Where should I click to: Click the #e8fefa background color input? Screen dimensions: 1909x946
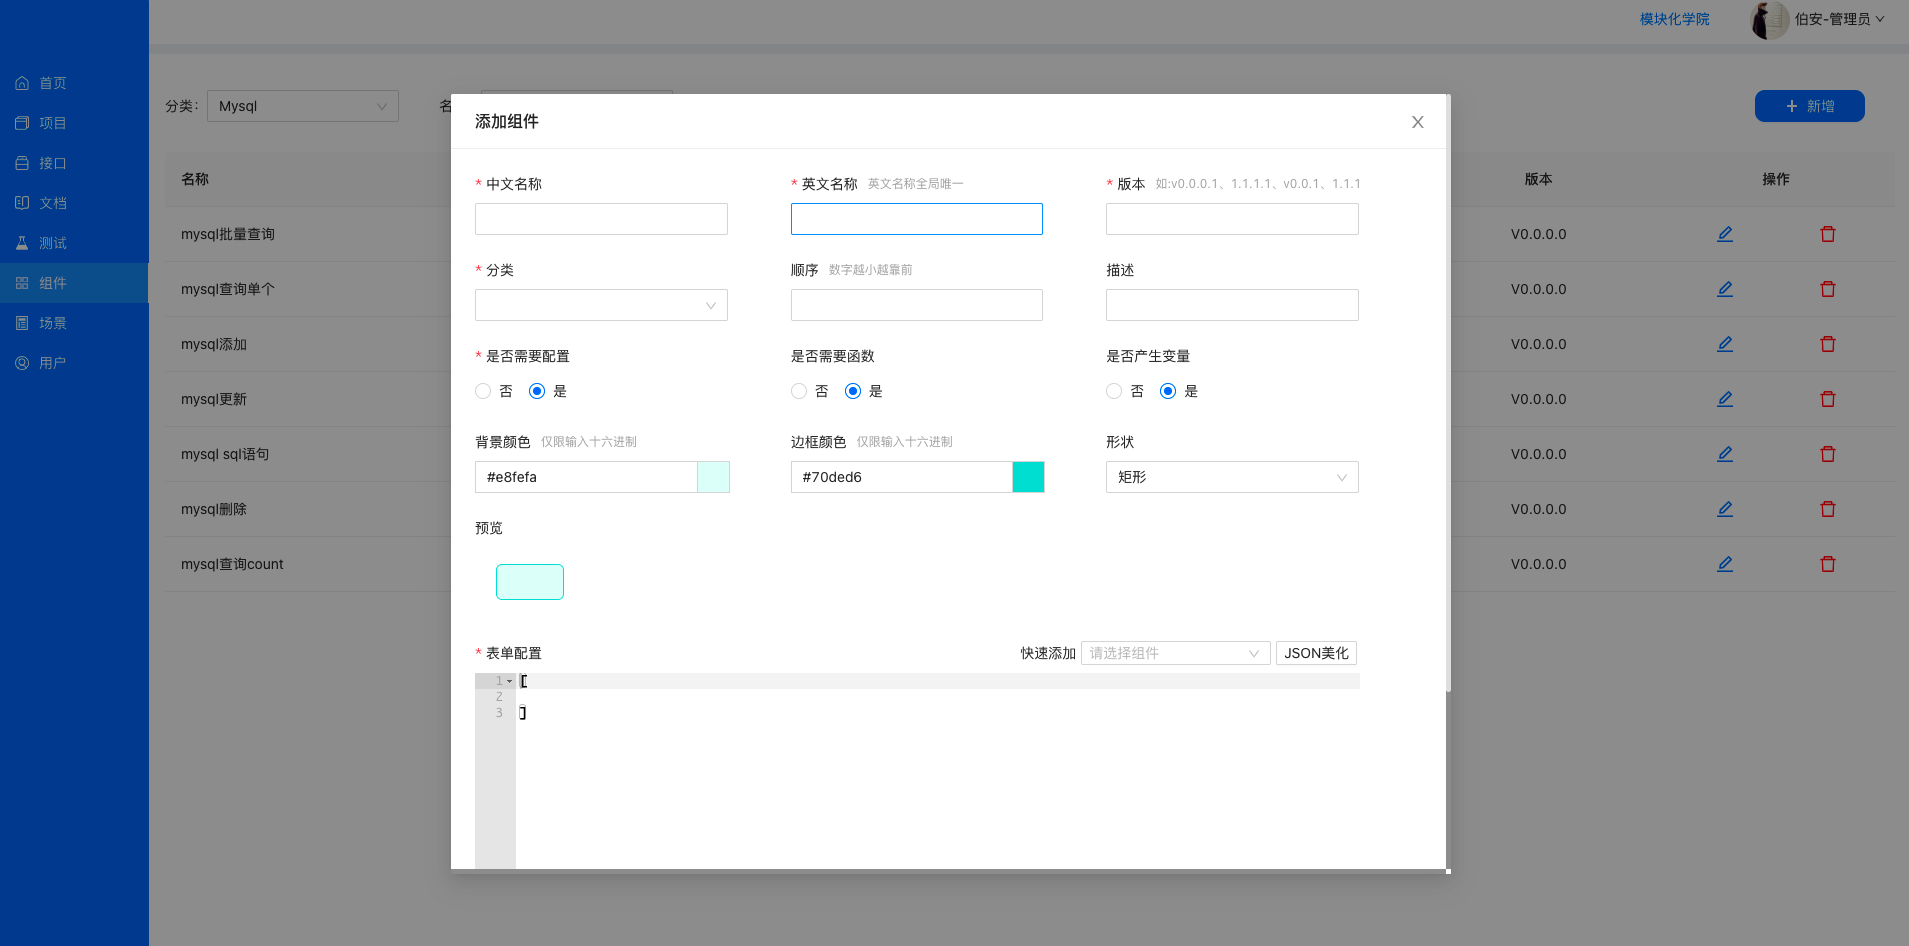[586, 477]
